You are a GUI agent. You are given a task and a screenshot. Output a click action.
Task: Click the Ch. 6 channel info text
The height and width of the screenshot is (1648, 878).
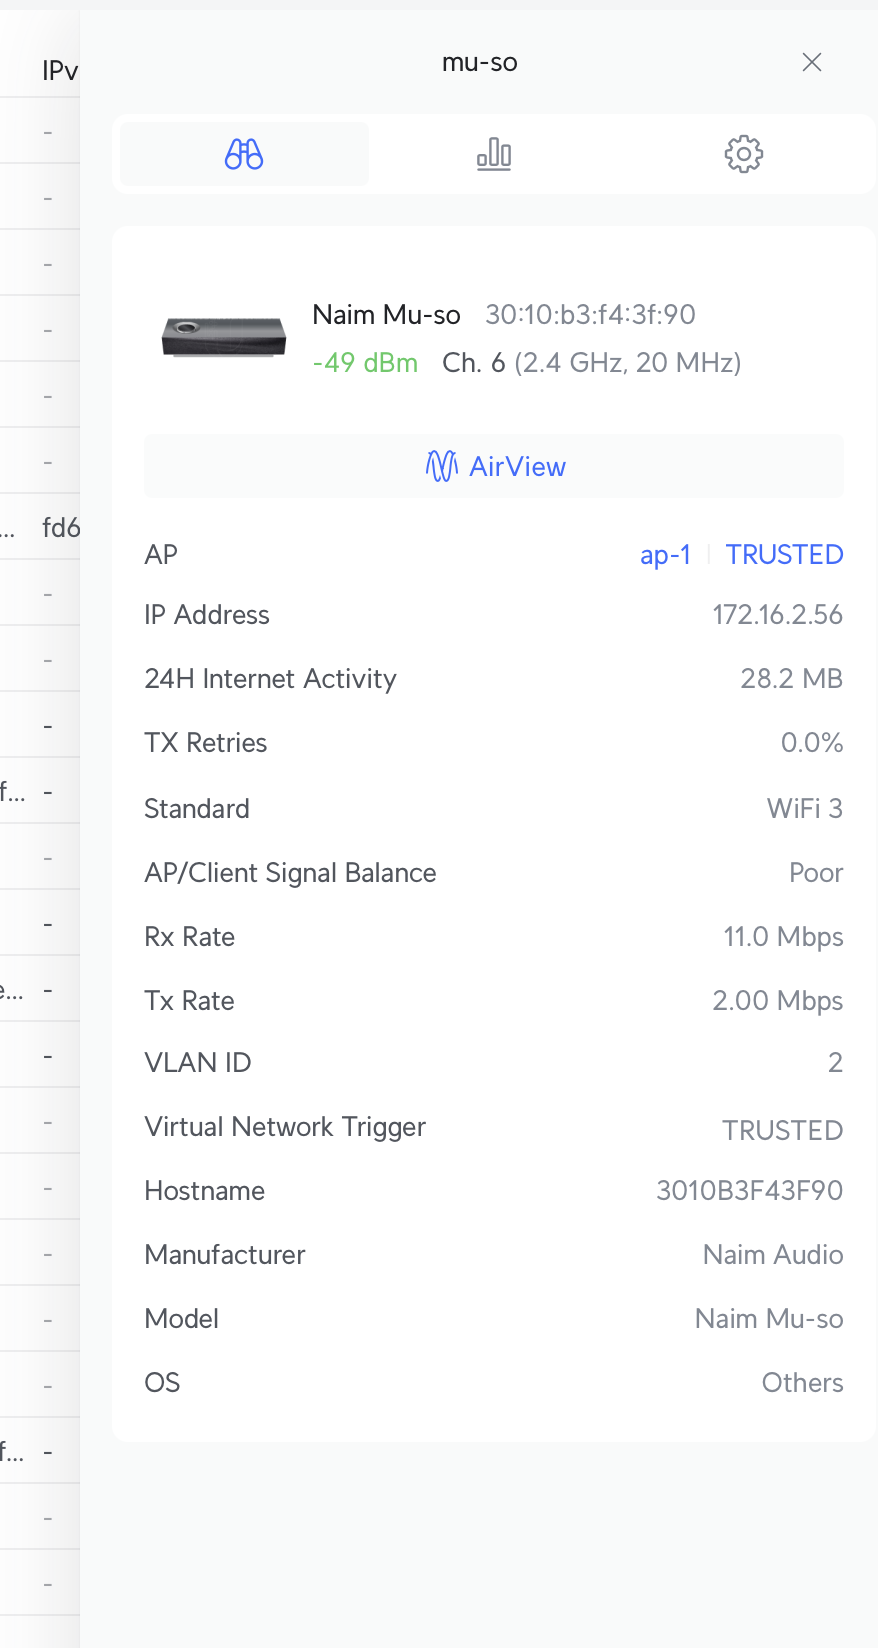(591, 363)
